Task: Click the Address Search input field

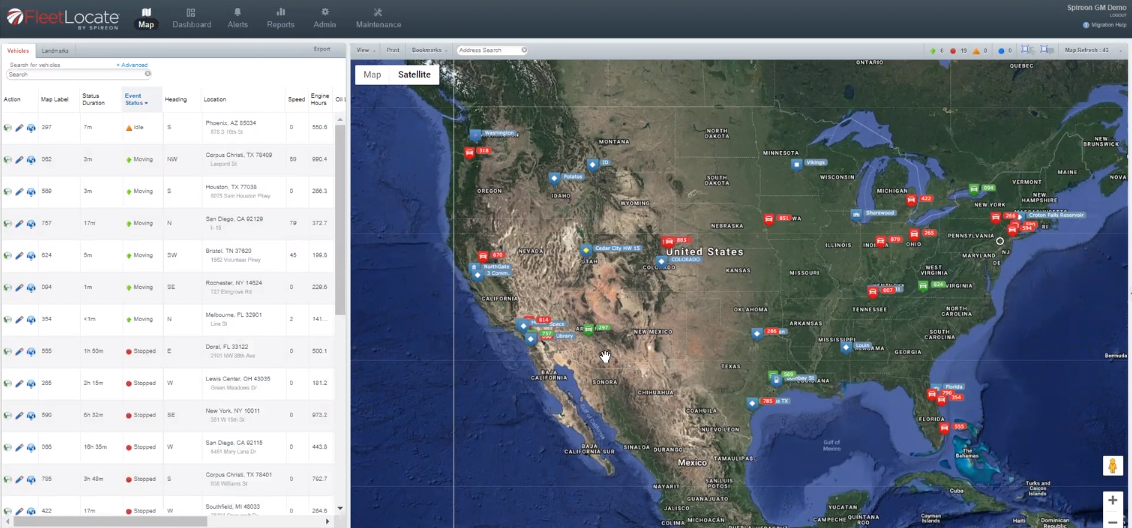Action: [x=489, y=50]
